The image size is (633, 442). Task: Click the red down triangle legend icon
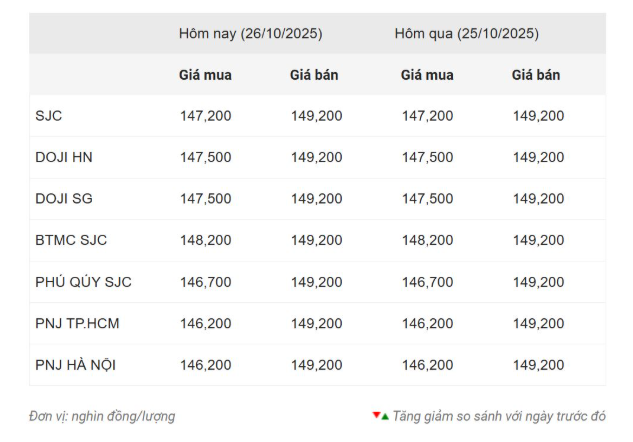[x=376, y=415]
